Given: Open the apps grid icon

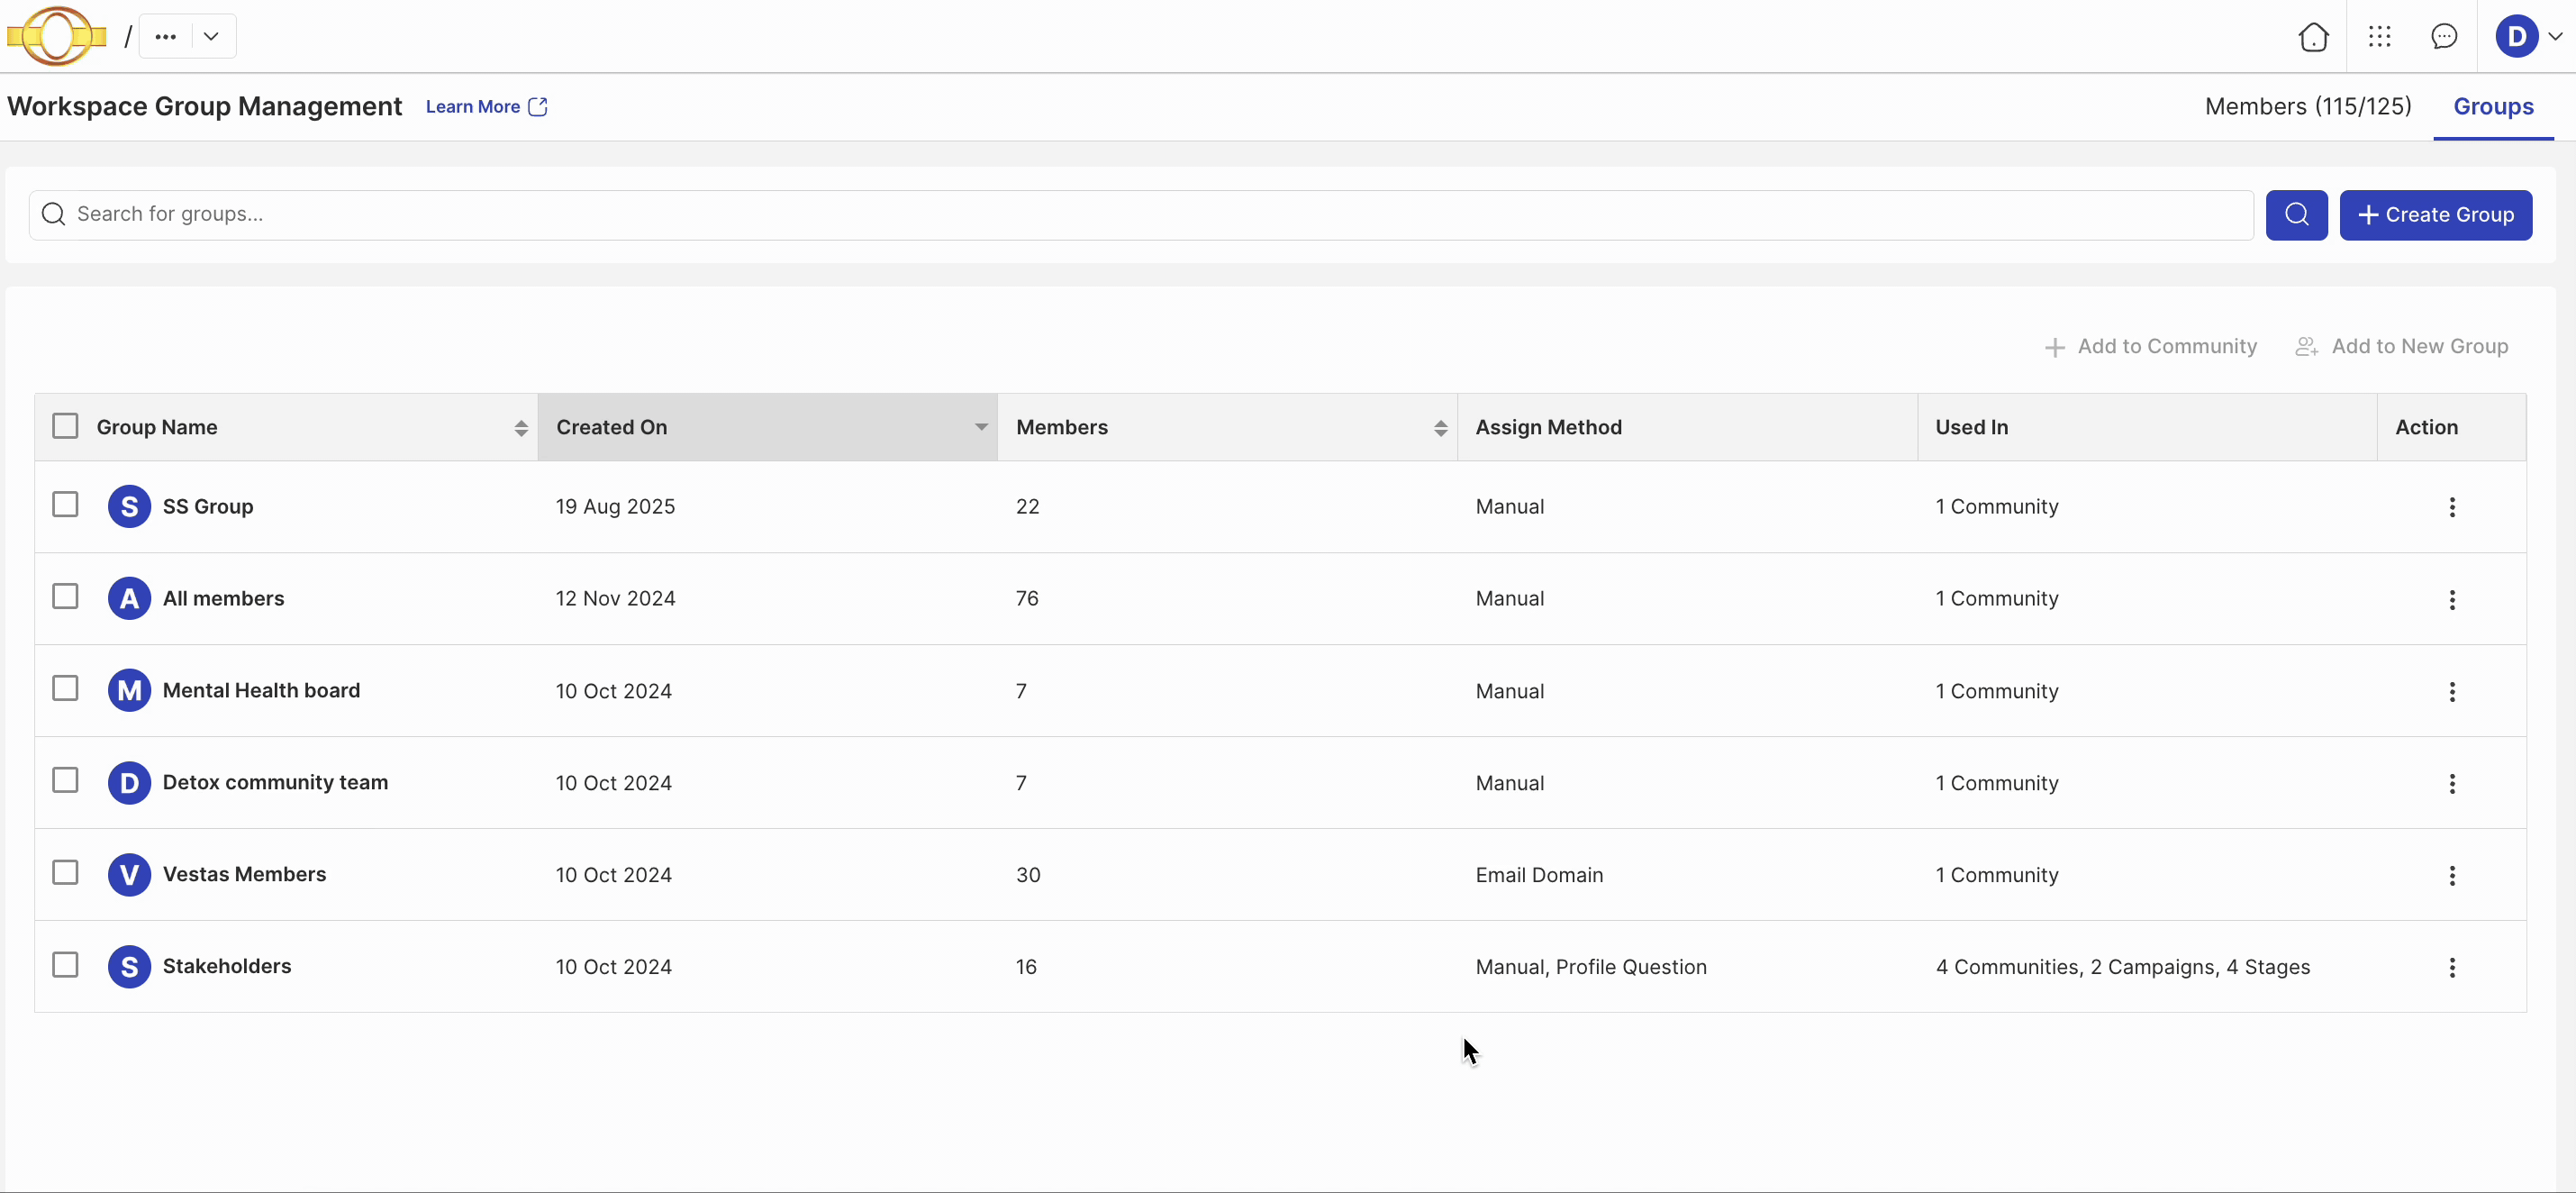Looking at the screenshot, I should coord(2379,37).
